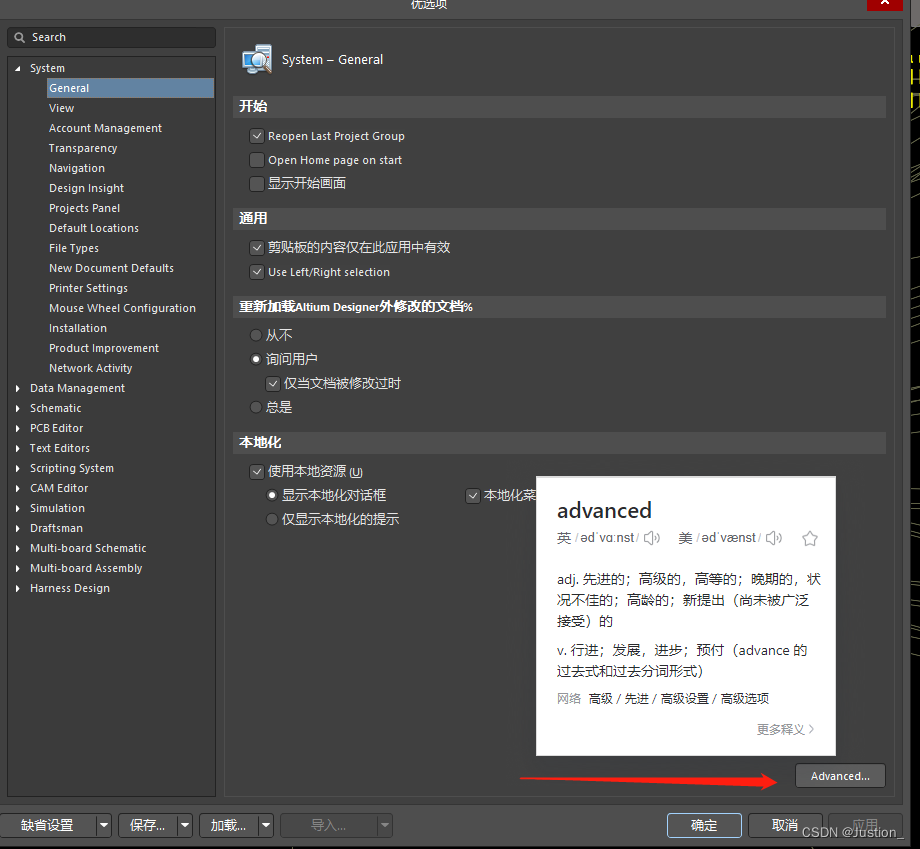The image size is (920, 849).
Task: Open Printer Settings page
Action: [x=88, y=288]
